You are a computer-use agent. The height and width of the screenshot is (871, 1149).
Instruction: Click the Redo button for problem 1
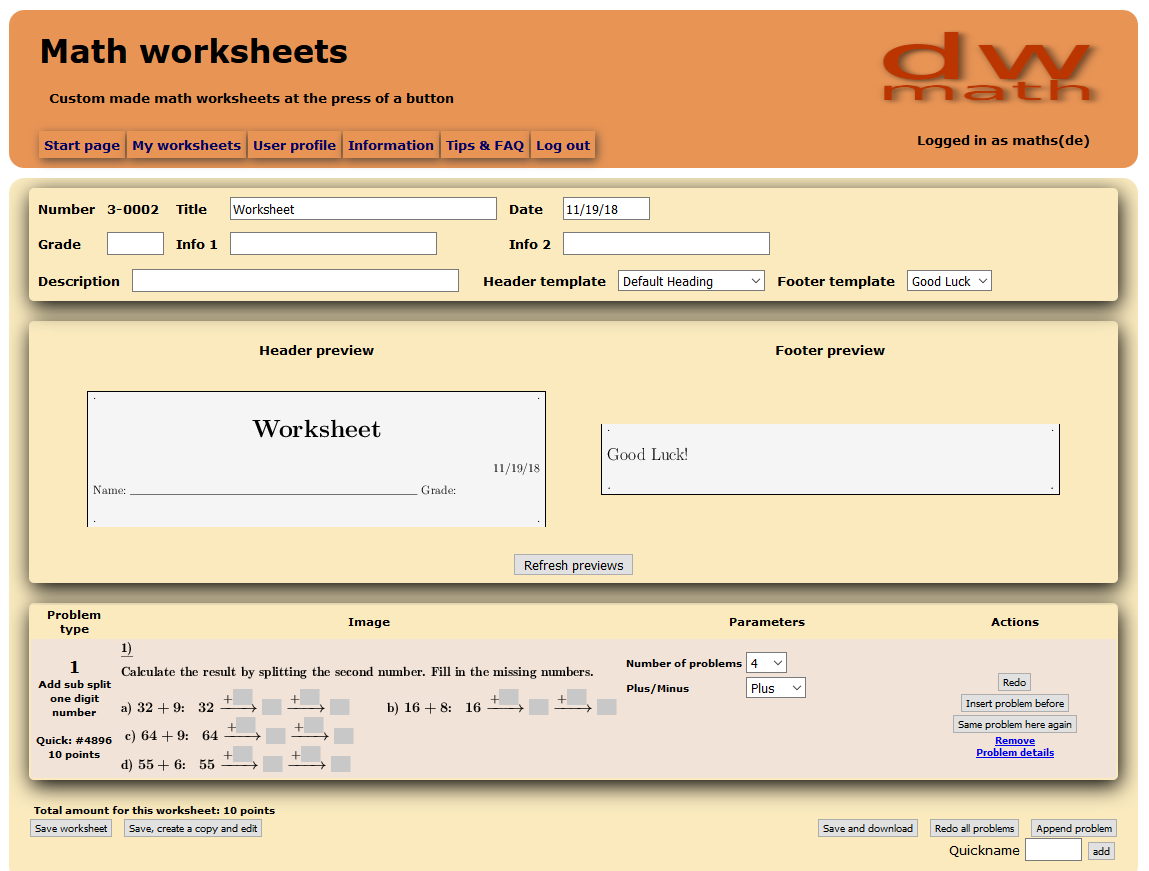click(x=1014, y=682)
